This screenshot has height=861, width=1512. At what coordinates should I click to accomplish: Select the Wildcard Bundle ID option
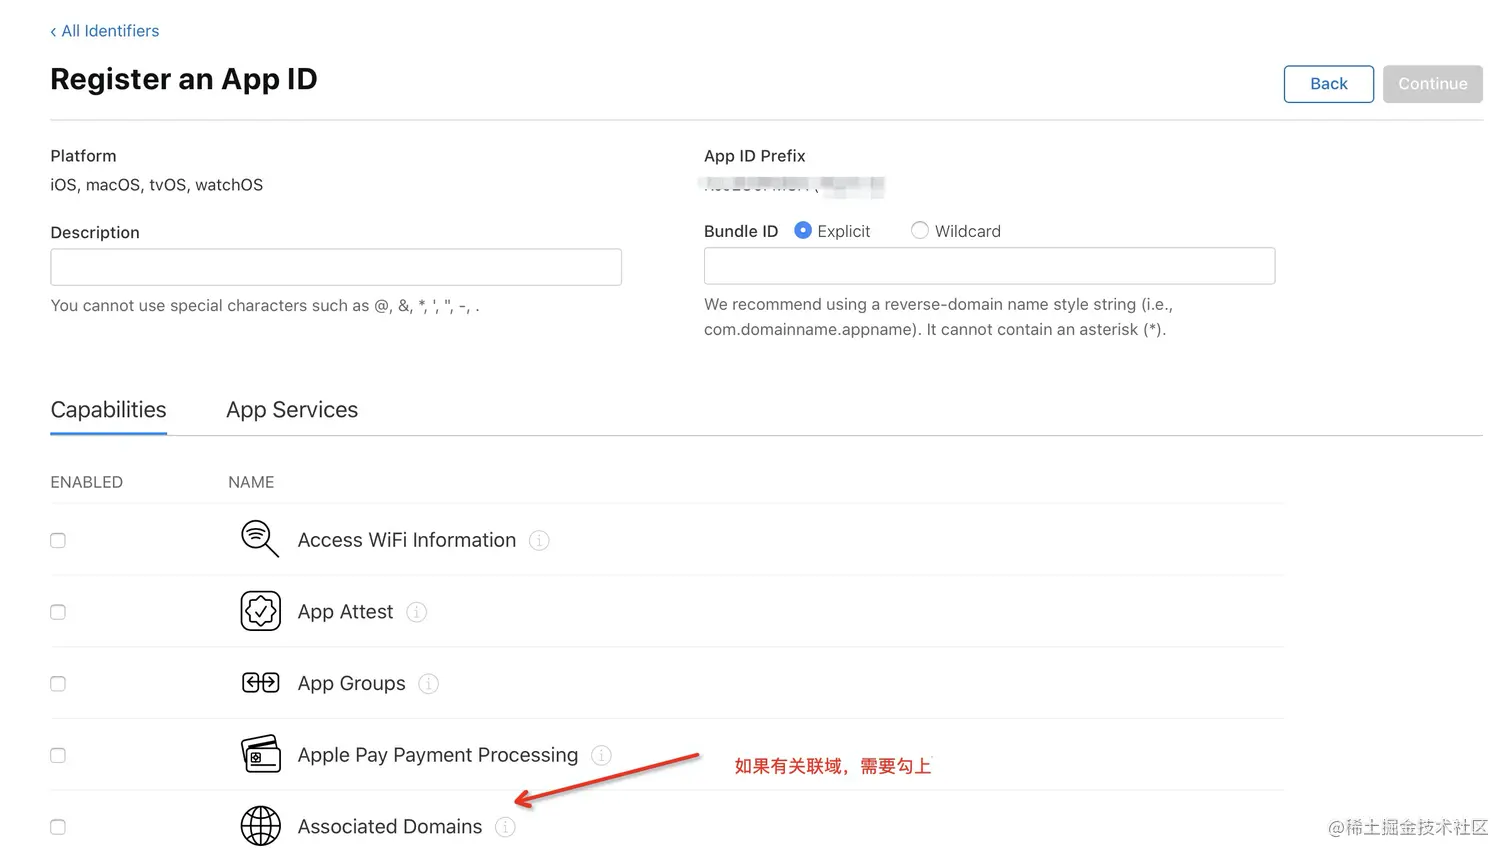920,231
